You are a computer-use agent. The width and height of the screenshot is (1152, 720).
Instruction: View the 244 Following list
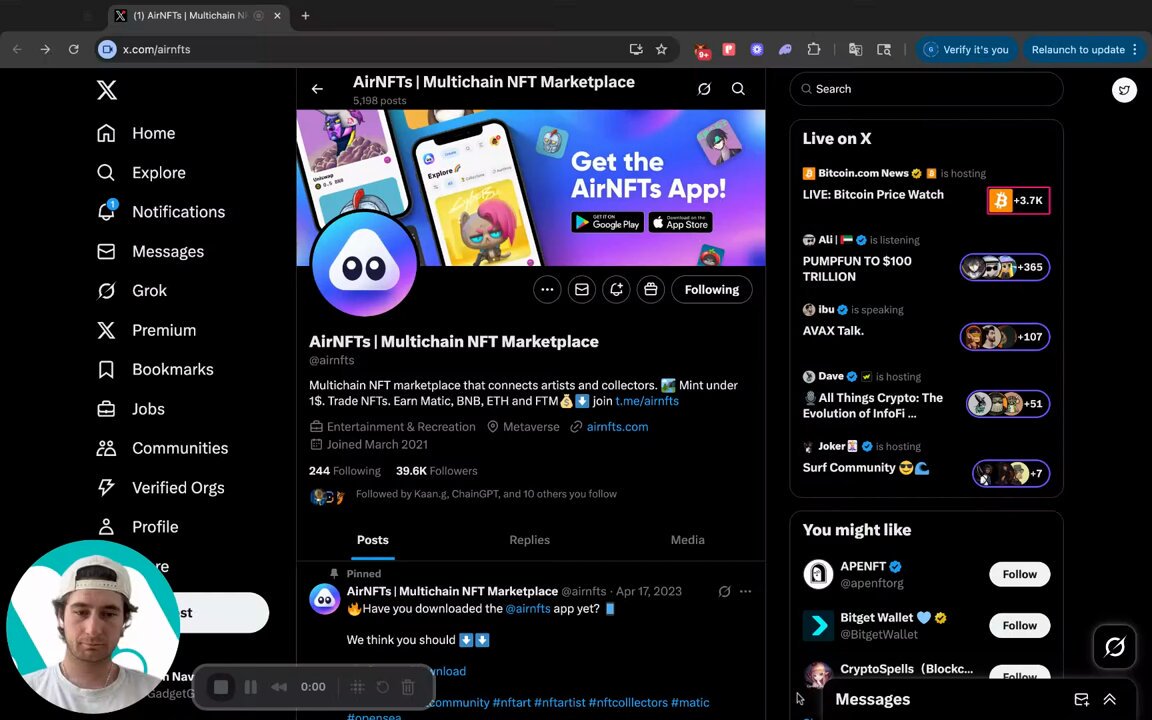[345, 471]
